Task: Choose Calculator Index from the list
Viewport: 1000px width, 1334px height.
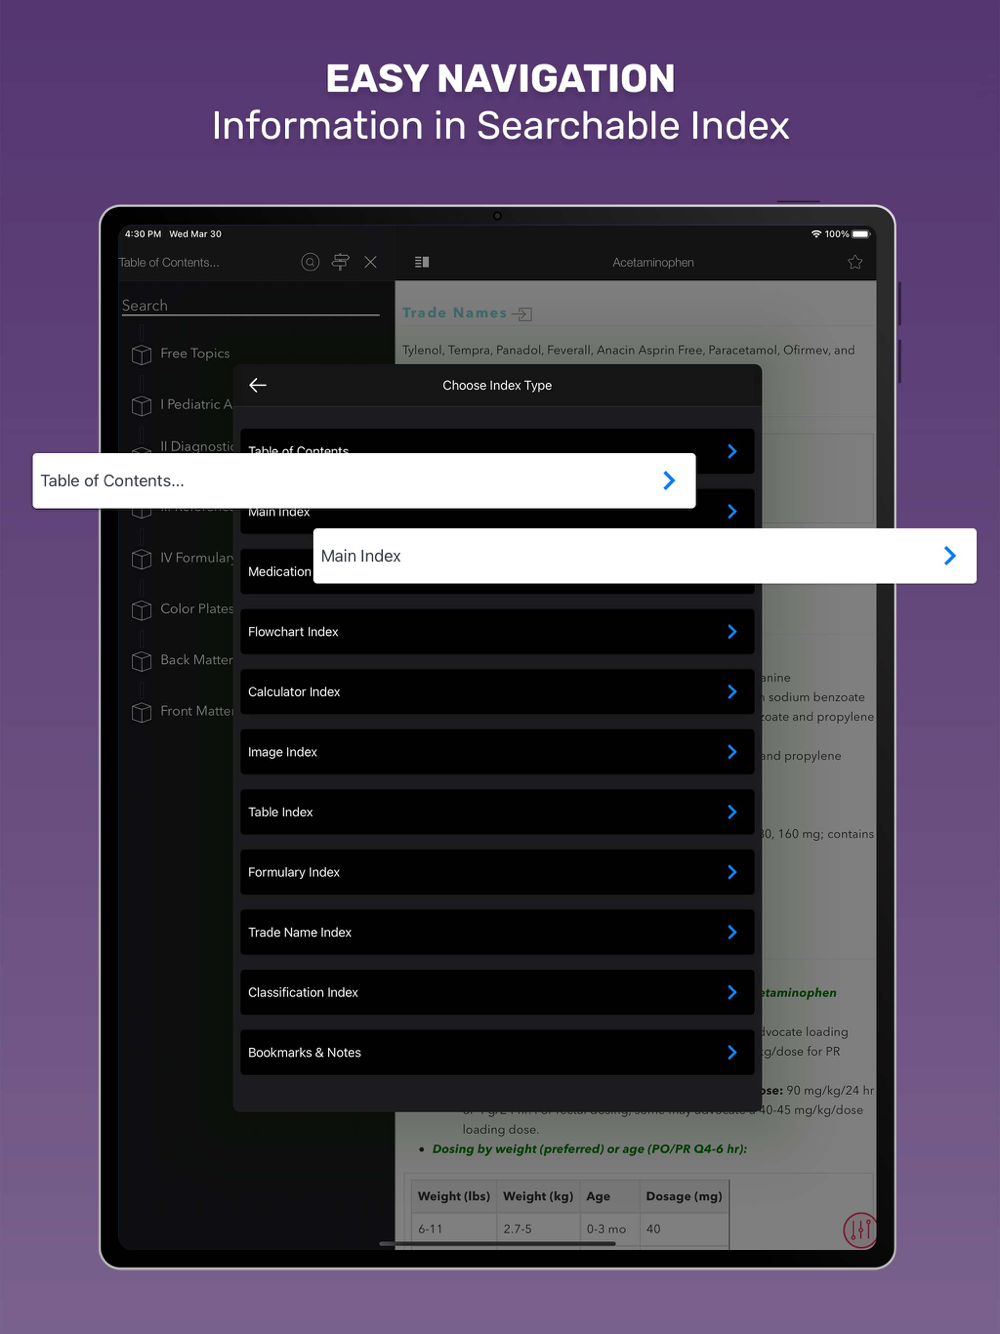Action: pos(497,692)
